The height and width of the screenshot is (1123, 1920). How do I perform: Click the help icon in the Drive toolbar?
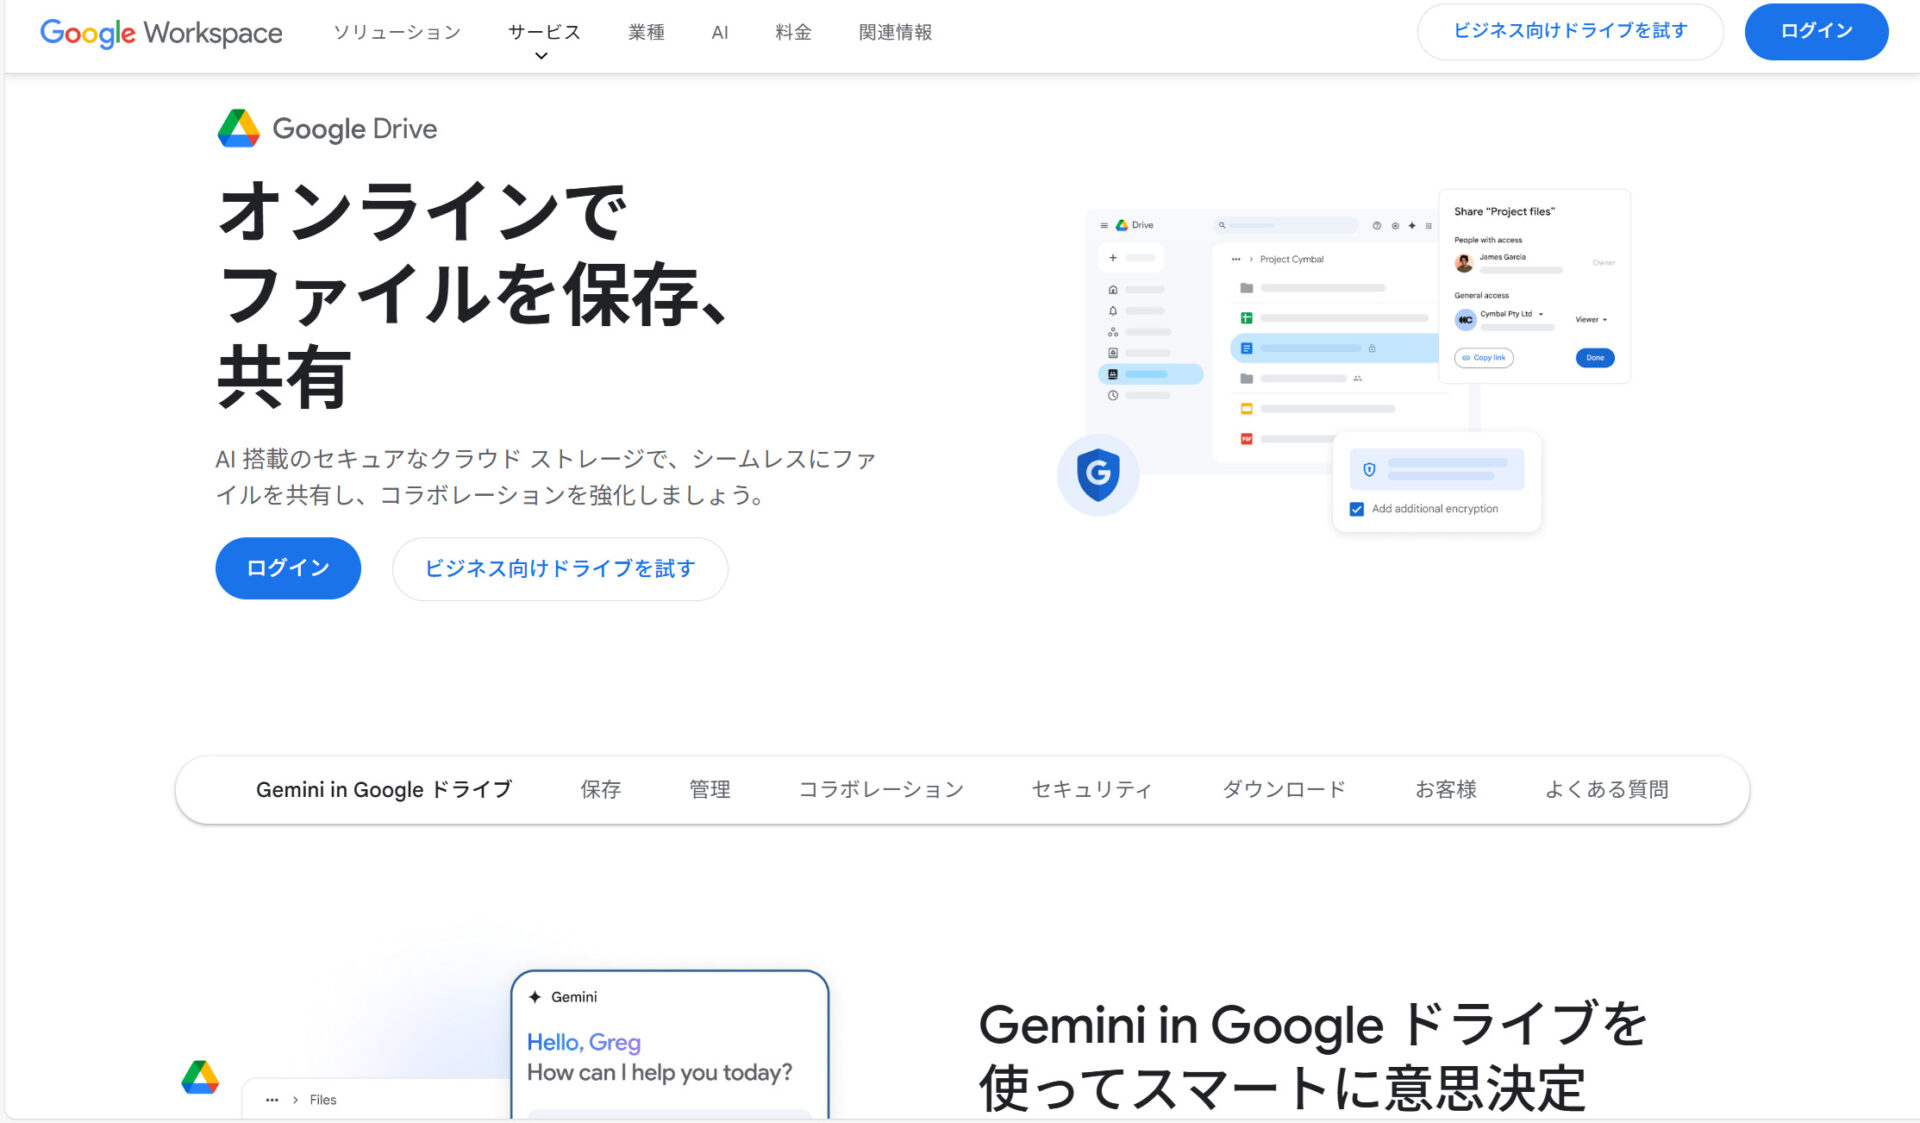[1377, 226]
